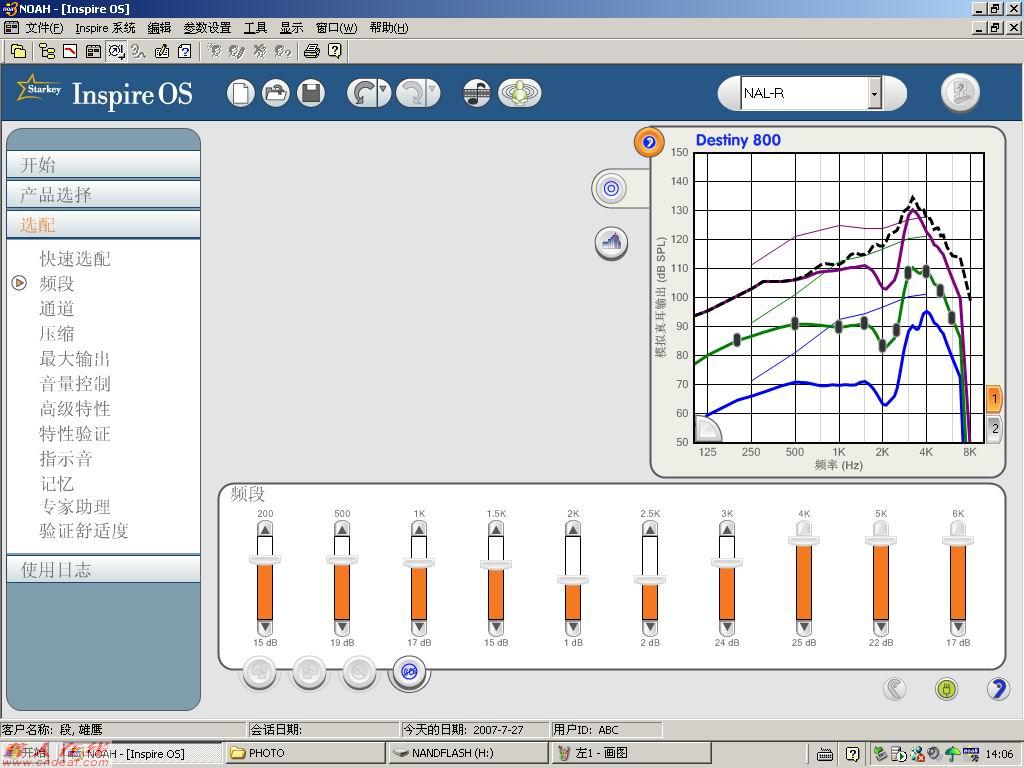Click the help button at header's right end
Viewport: 1024px width, 768px height.
[960, 92]
